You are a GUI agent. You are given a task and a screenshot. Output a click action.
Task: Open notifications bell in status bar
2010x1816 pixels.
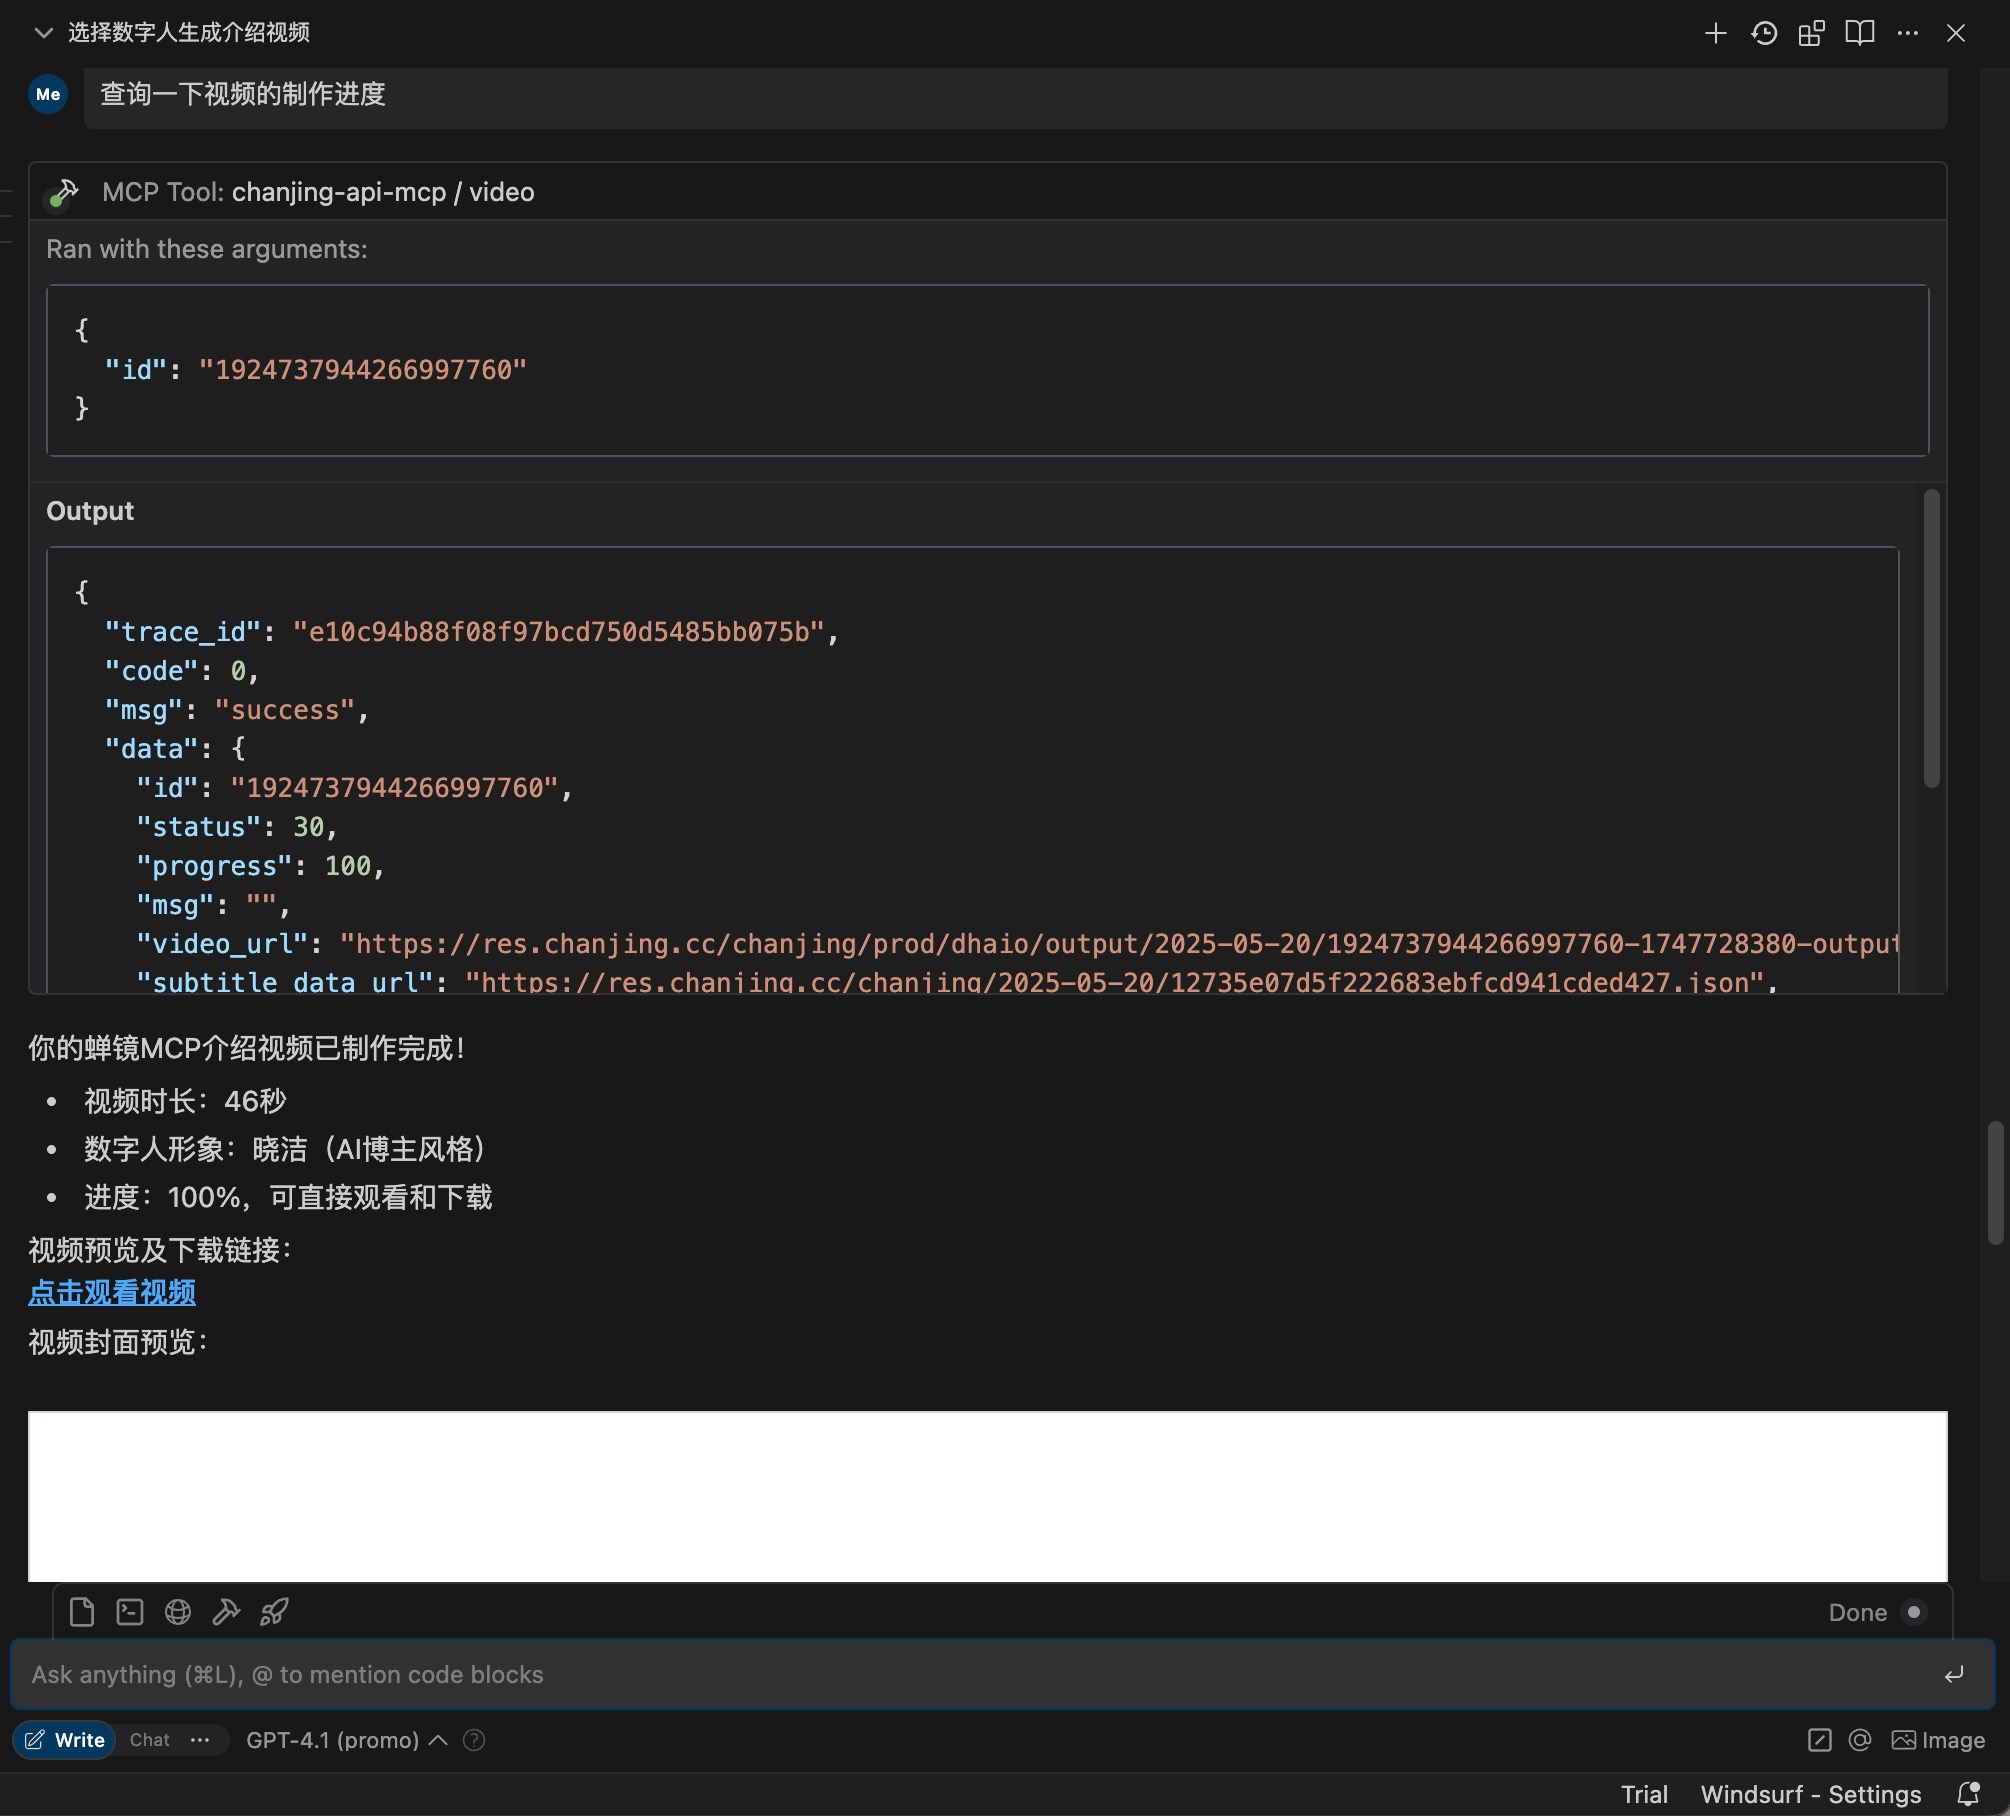click(x=1968, y=1794)
